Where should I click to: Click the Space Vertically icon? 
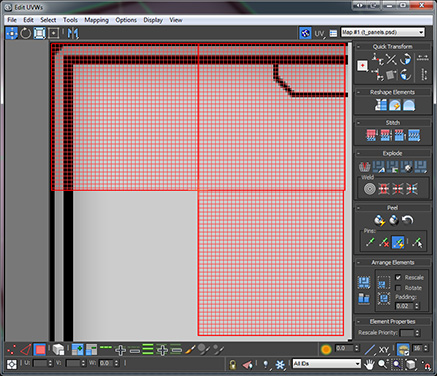pyautogui.click(x=424, y=74)
